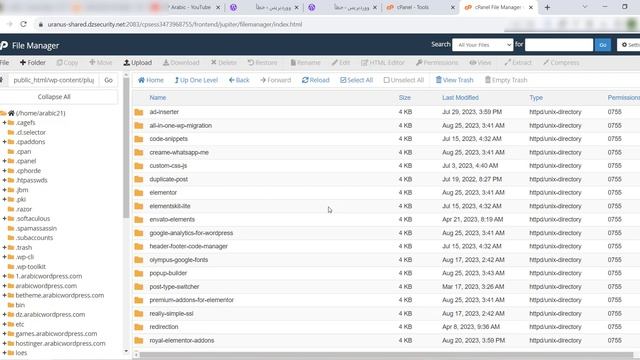Click the really-simple-ssl folder name
Screen dimensions: 640x360
pyautogui.click(x=171, y=313)
